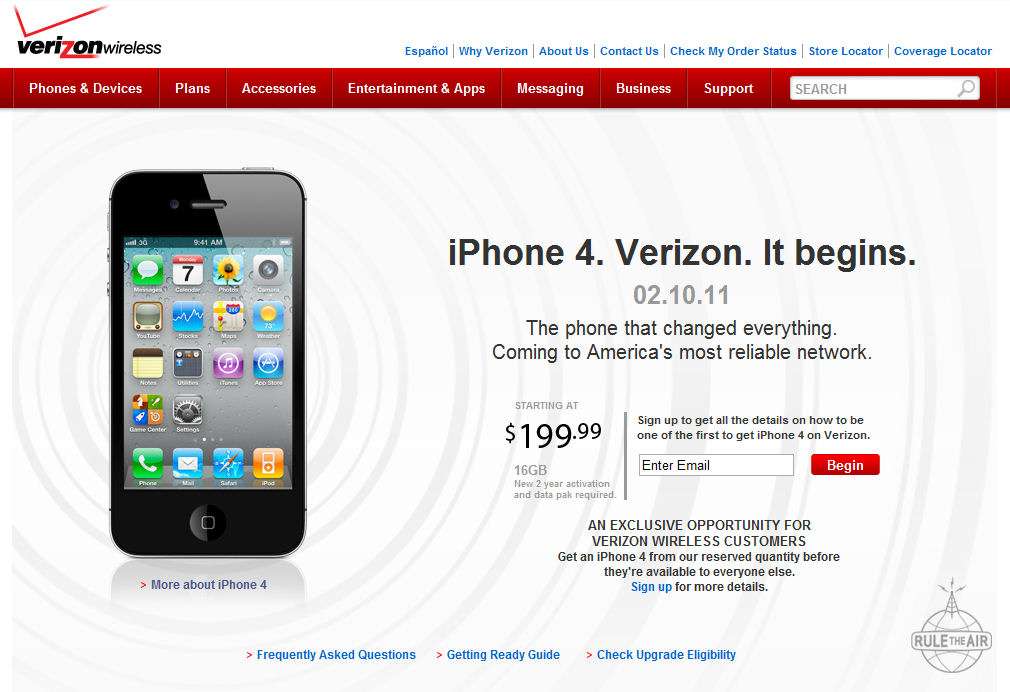The height and width of the screenshot is (692, 1010).
Task: Open the Business navigation item
Action: click(643, 88)
